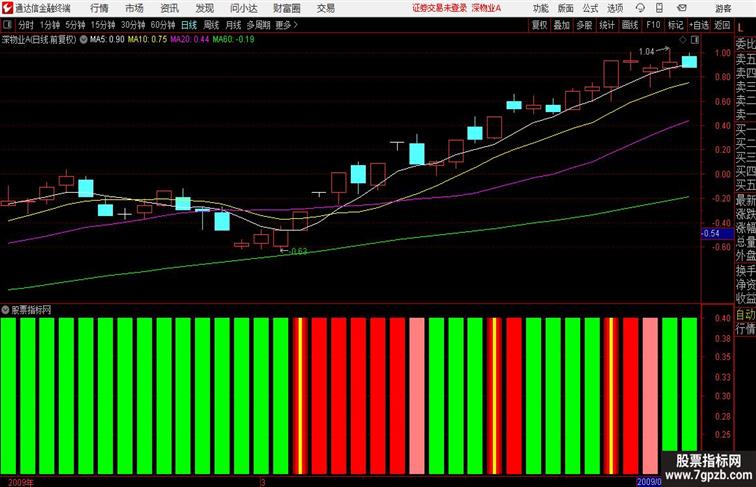756x487 pixels.
Task: Click 证券交易未登录 login status text
Action: click(x=440, y=8)
